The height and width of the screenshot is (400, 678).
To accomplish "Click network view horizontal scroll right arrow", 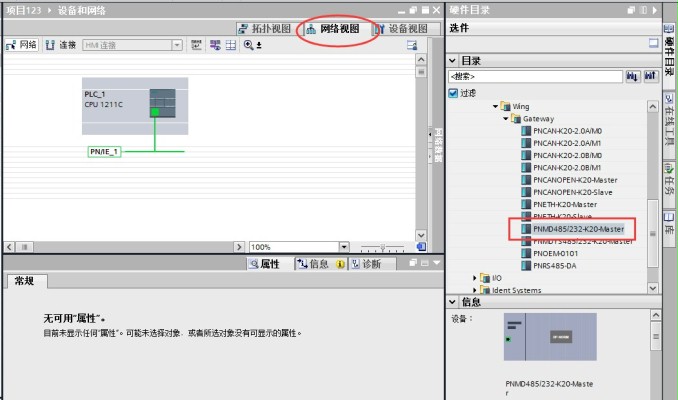I will click(239, 247).
